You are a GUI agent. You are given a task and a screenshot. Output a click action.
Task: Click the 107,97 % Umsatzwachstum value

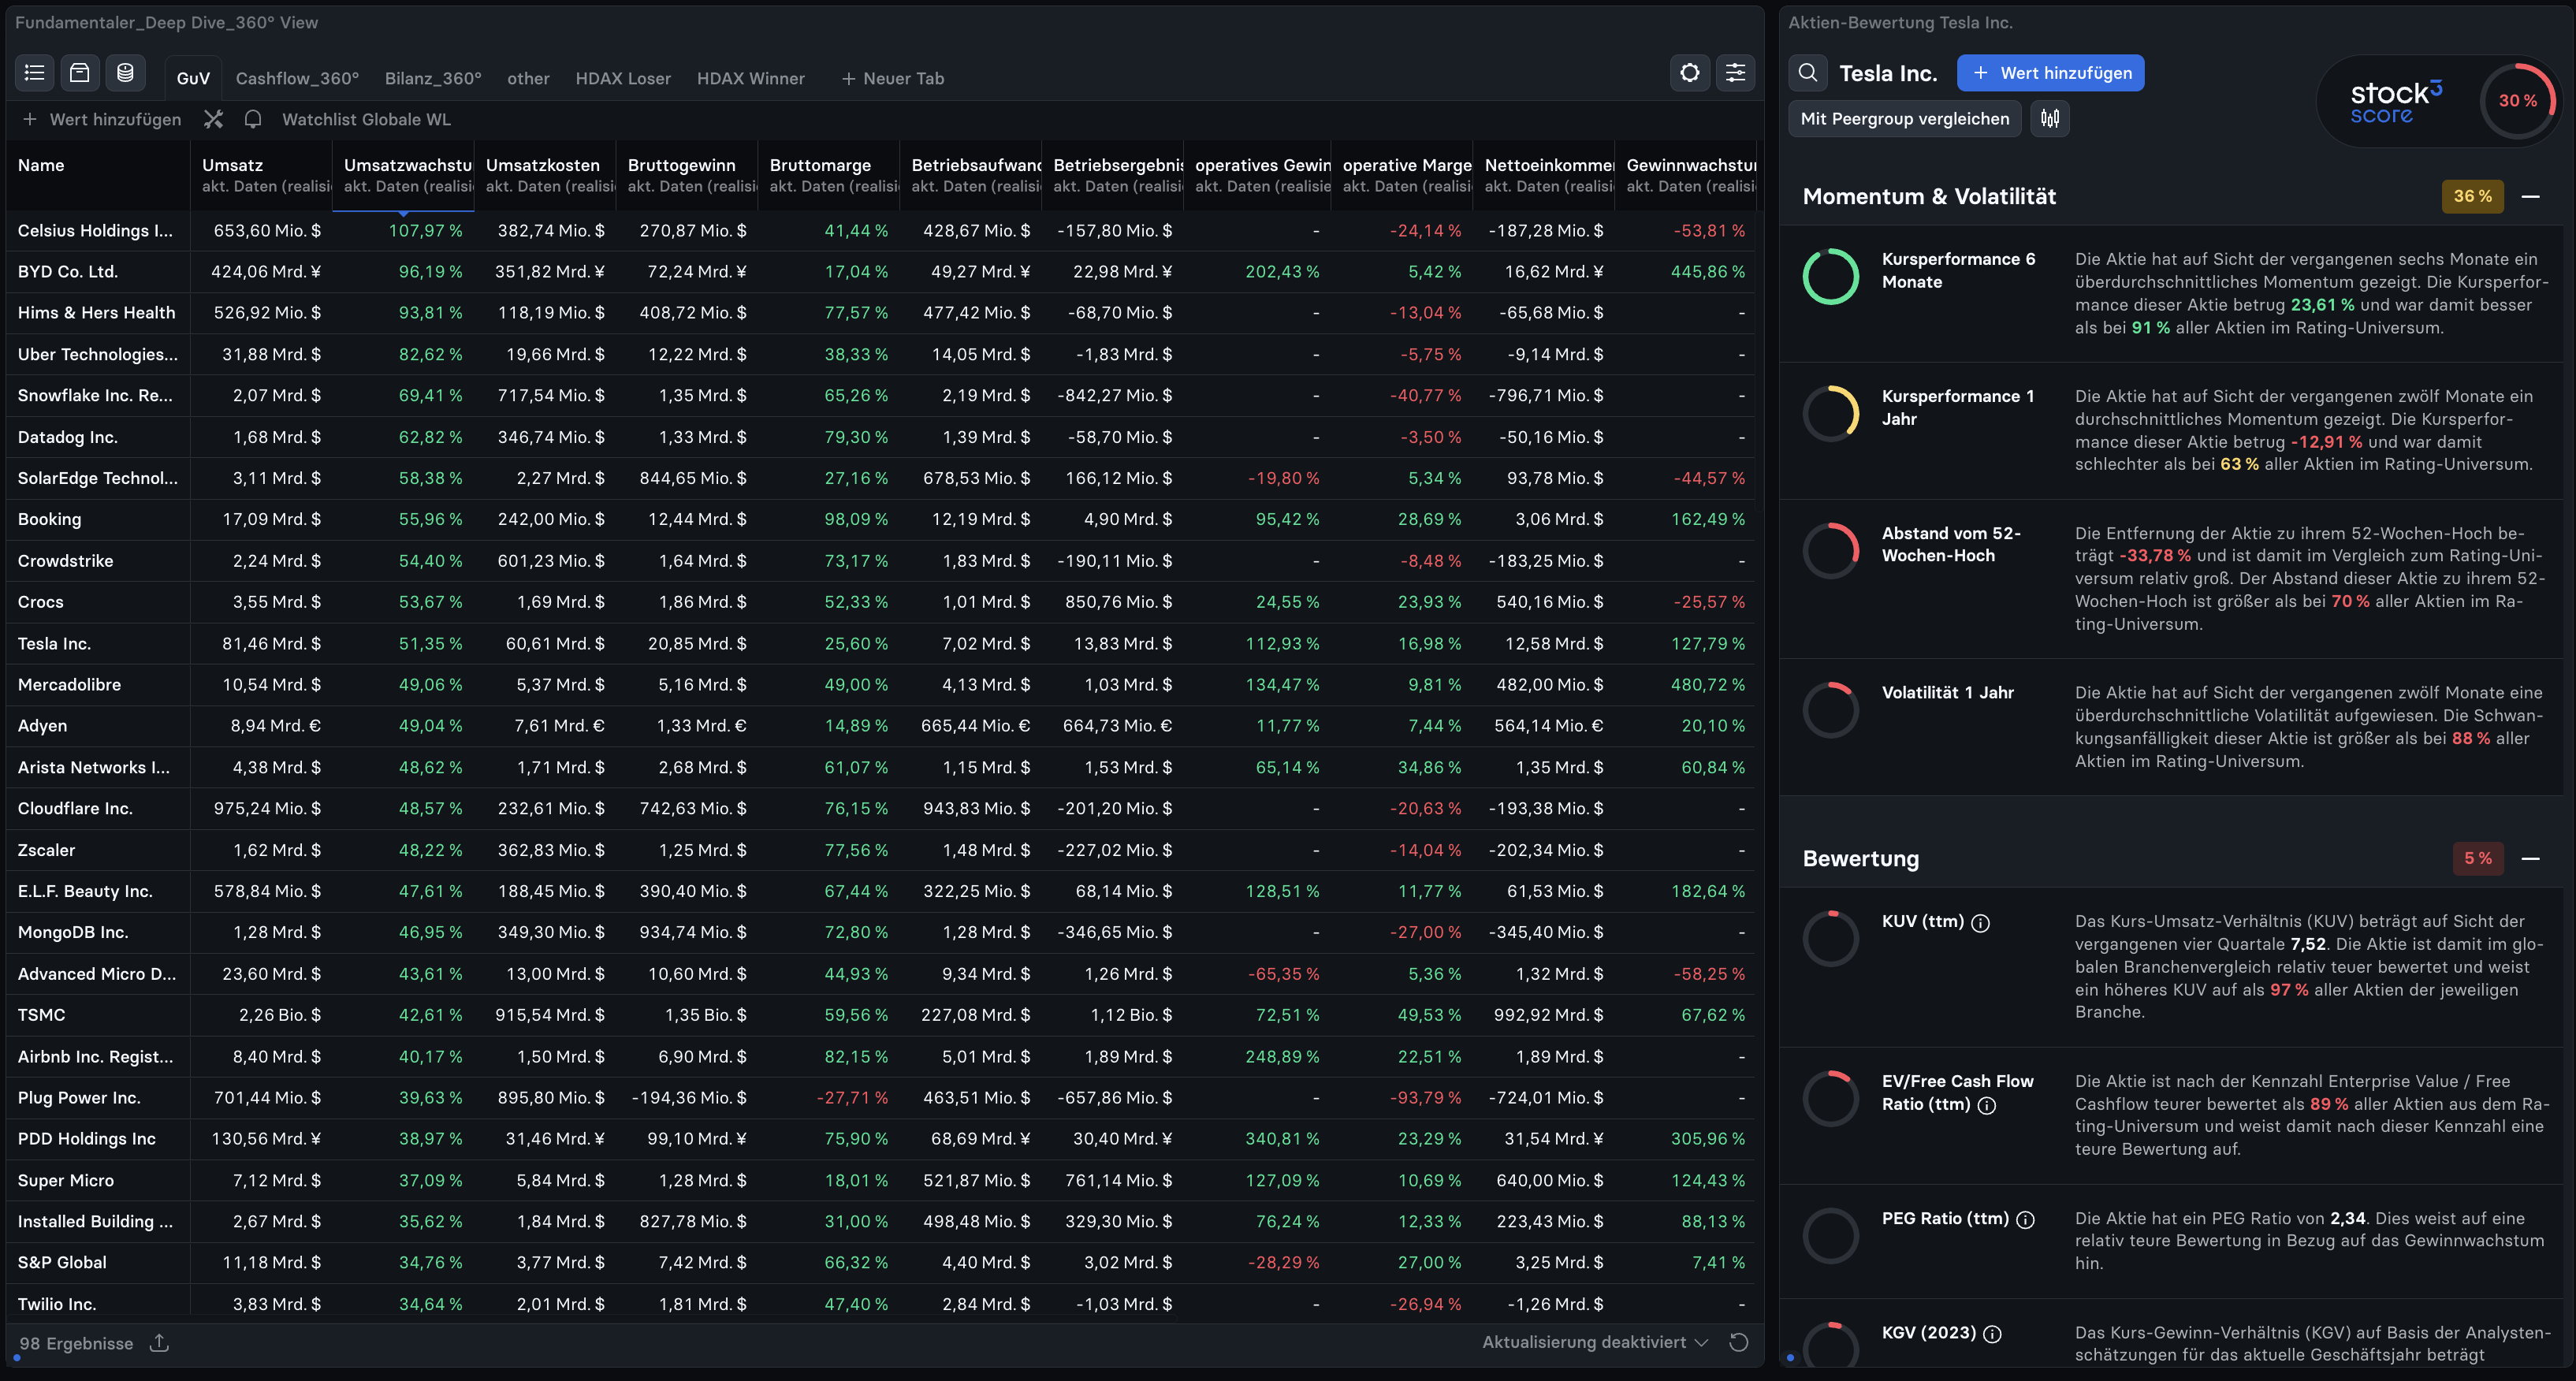[x=425, y=231]
